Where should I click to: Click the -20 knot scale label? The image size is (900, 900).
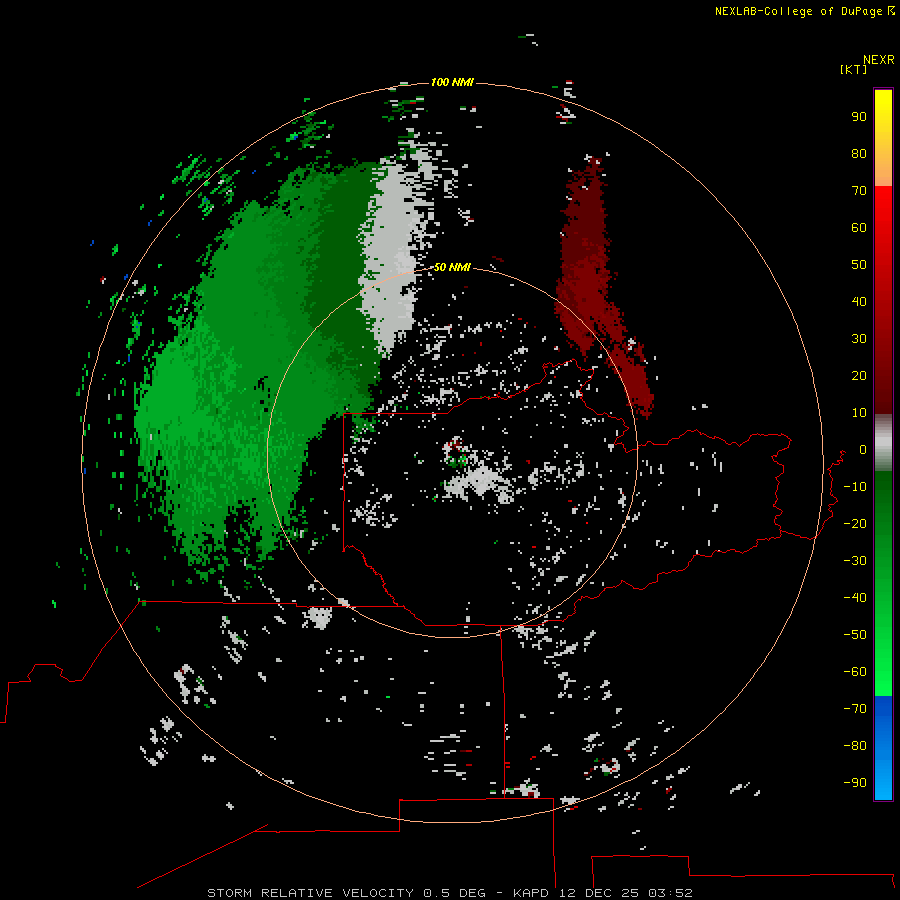pyautogui.click(x=855, y=523)
